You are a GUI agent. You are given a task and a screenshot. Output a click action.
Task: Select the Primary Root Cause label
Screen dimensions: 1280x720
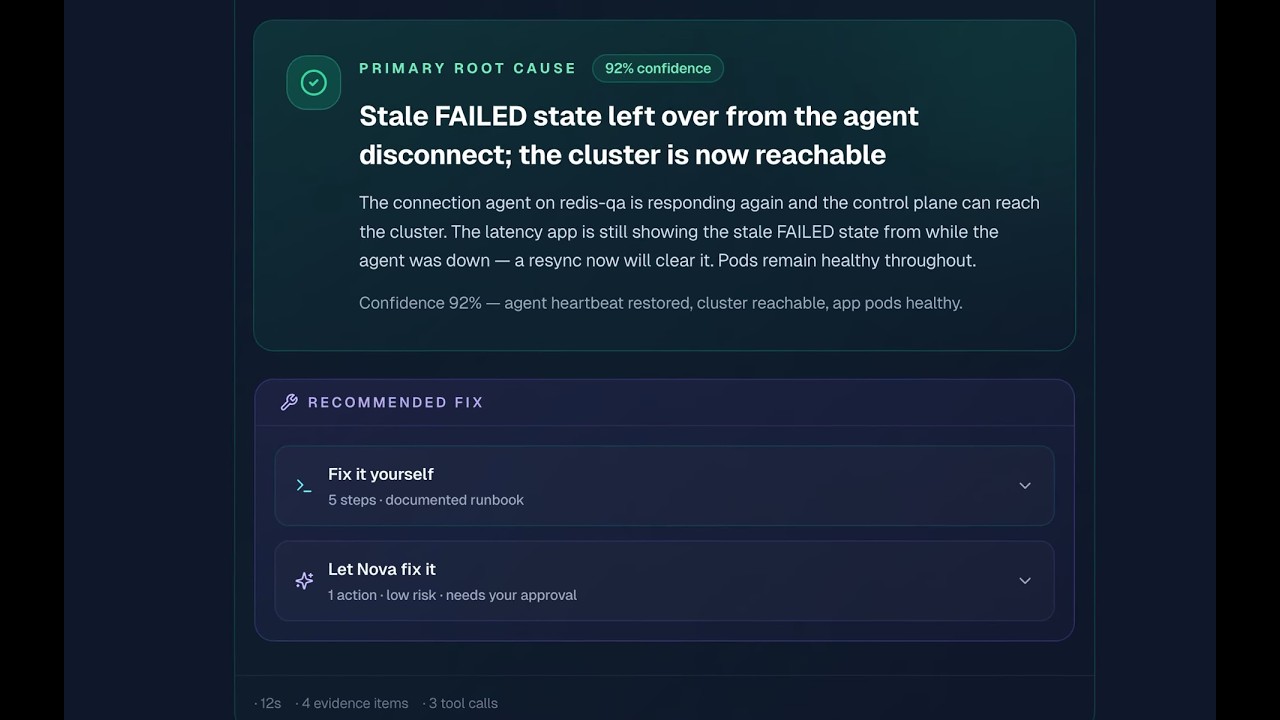467,68
